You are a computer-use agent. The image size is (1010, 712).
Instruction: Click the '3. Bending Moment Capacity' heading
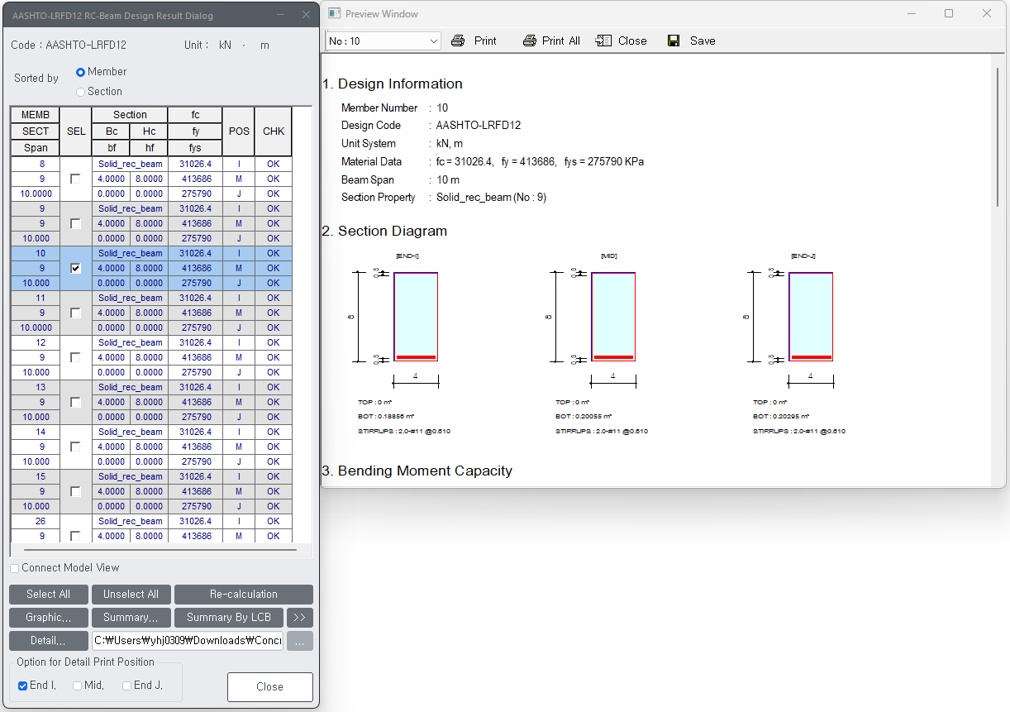[x=417, y=471]
